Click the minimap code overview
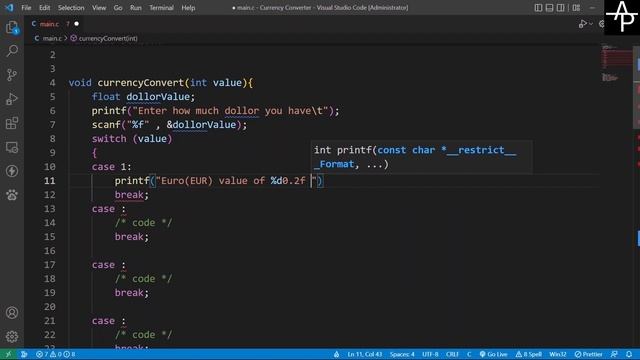The height and width of the screenshot is (360, 640). click(616, 63)
